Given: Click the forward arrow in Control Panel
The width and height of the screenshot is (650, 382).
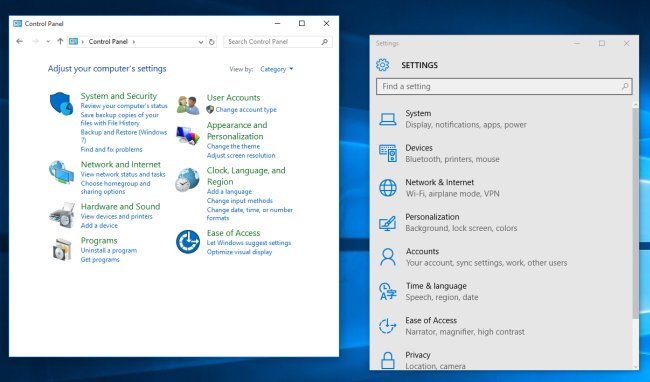Looking at the screenshot, I should pyautogui.click(x=35, y=41).
